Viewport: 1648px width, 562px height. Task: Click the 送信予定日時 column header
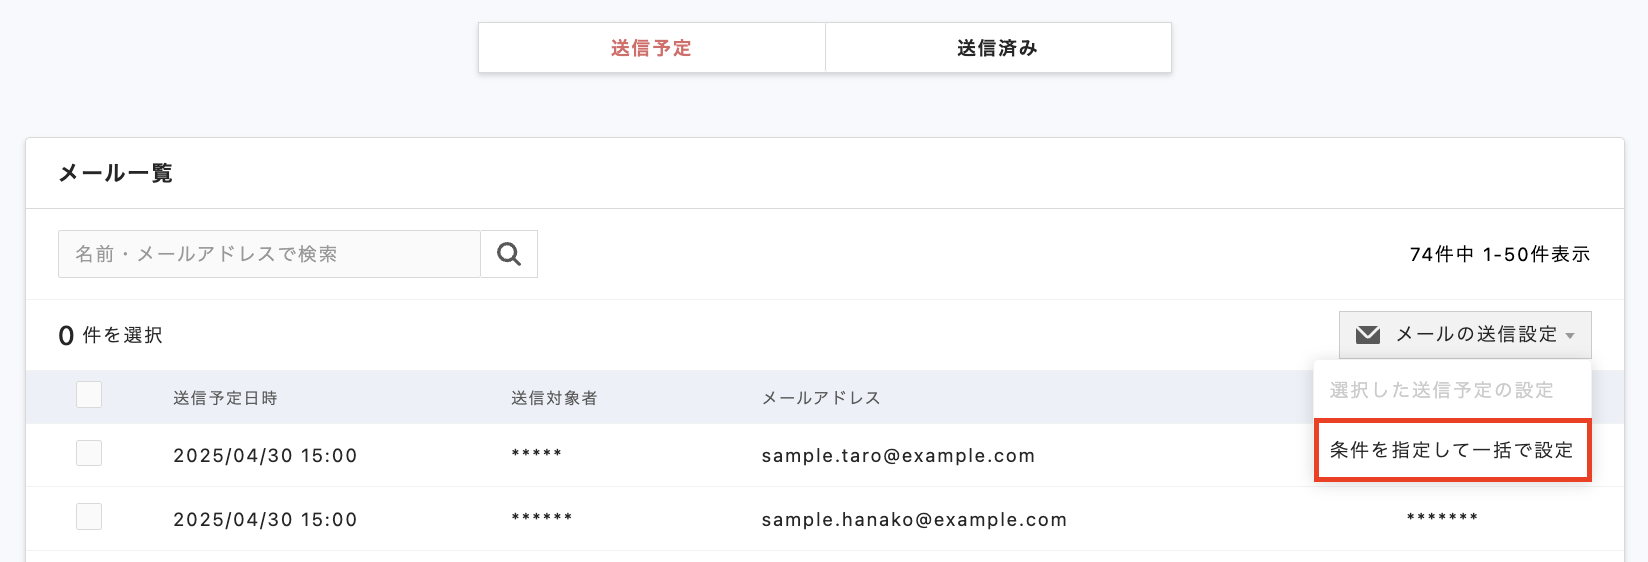pyautogui.click(x=225, y=398)
